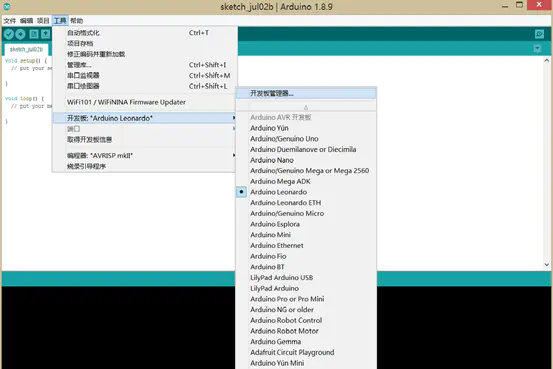Select Arduino Robot Motor board
This screenshot has width=553, height=369.
point(306,331)
